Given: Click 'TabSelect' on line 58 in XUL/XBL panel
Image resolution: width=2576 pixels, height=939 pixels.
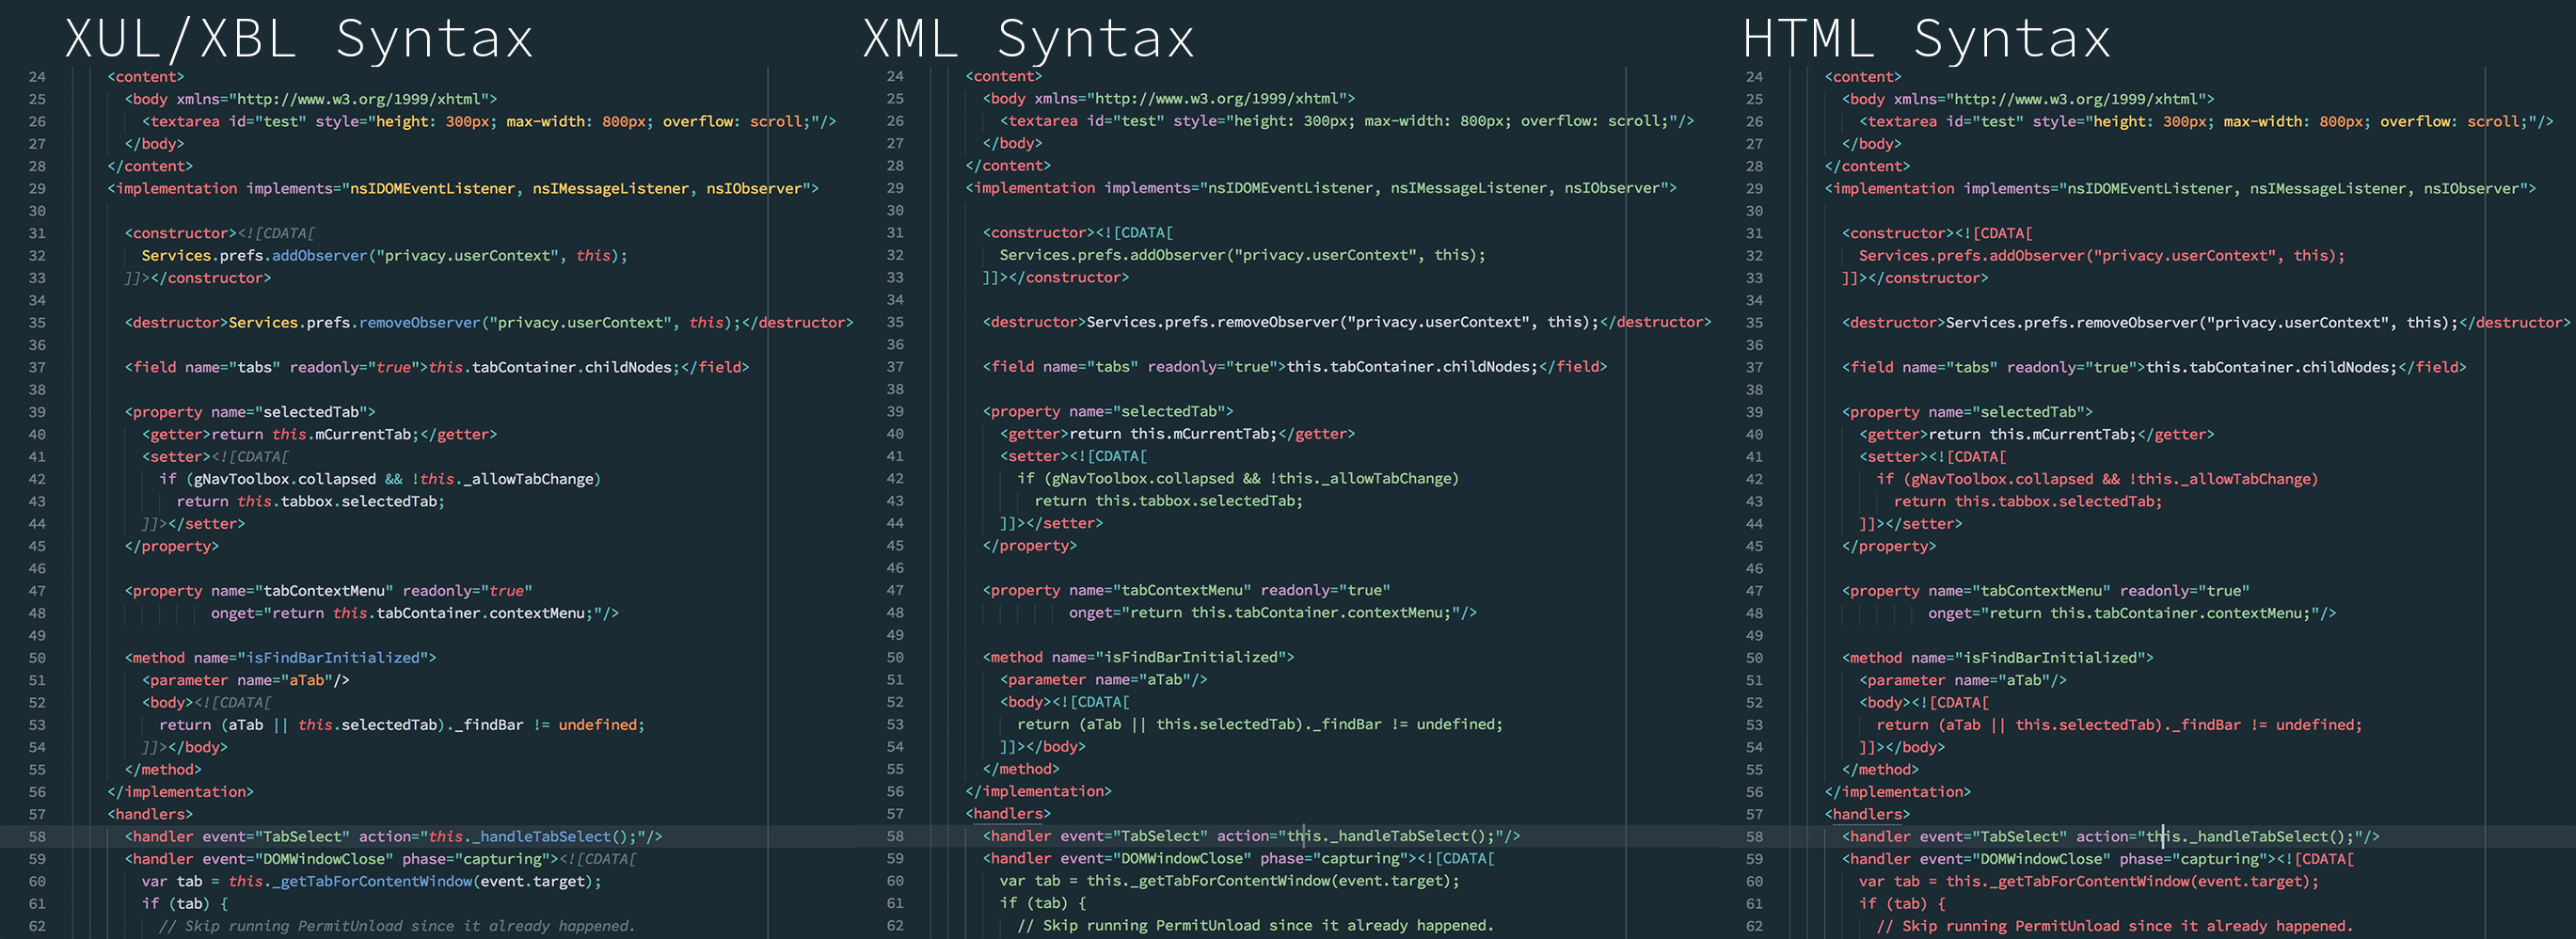Looking at the screenshot, I should (x=302, y=837).
